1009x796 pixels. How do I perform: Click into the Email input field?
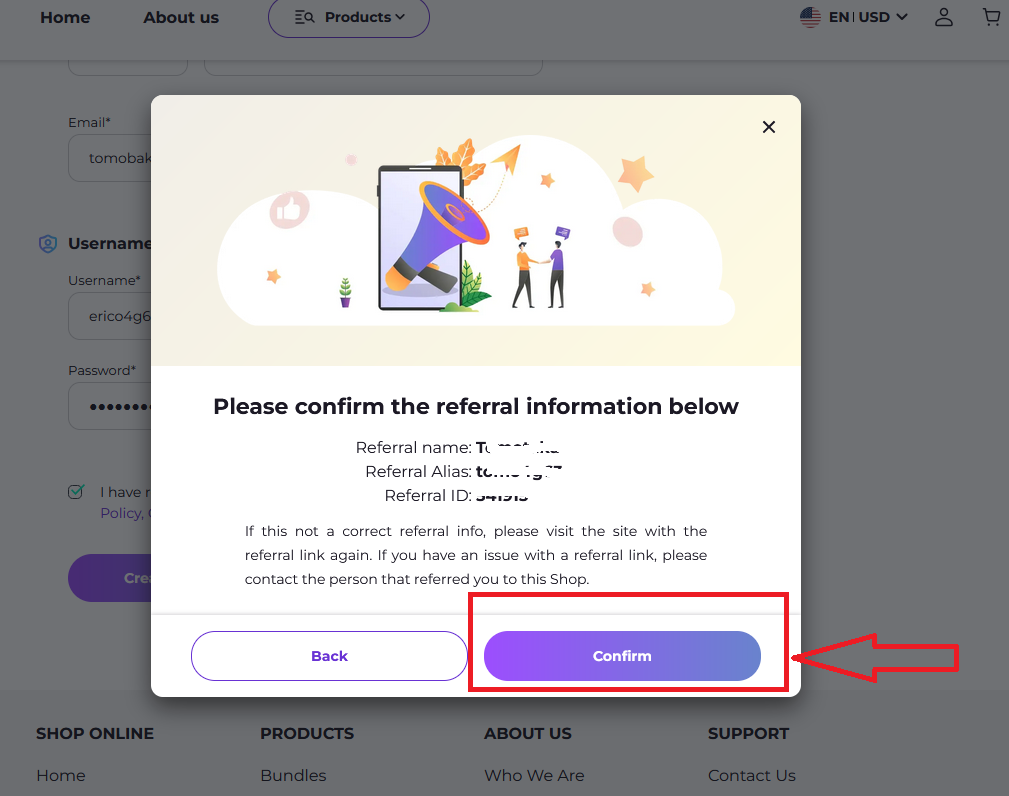(110, 158)
